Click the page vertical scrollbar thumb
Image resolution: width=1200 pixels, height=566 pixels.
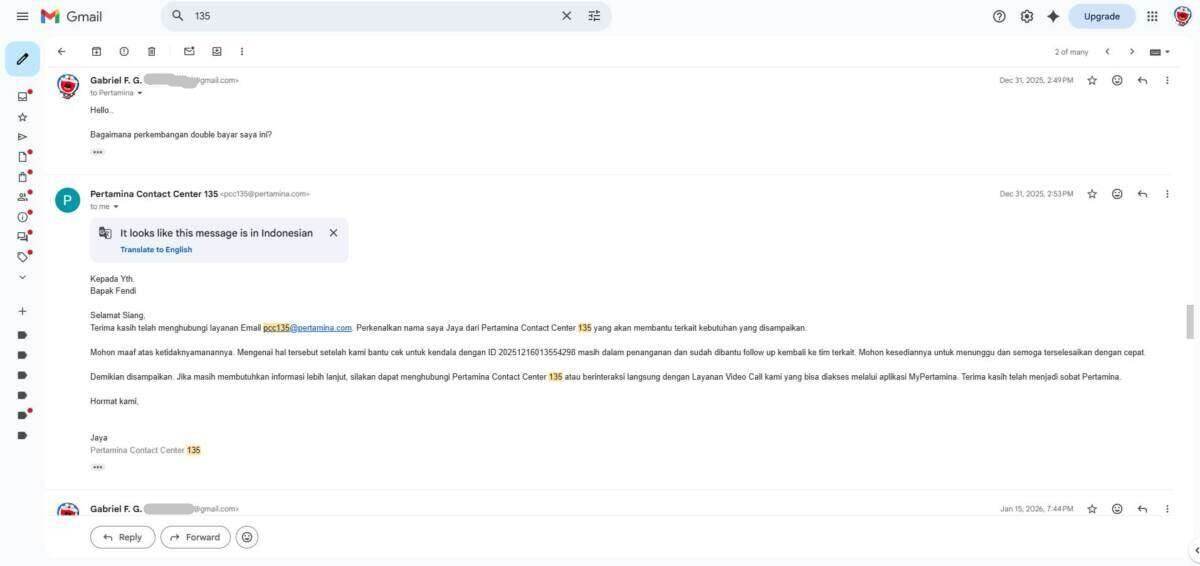pos(1190,322)
